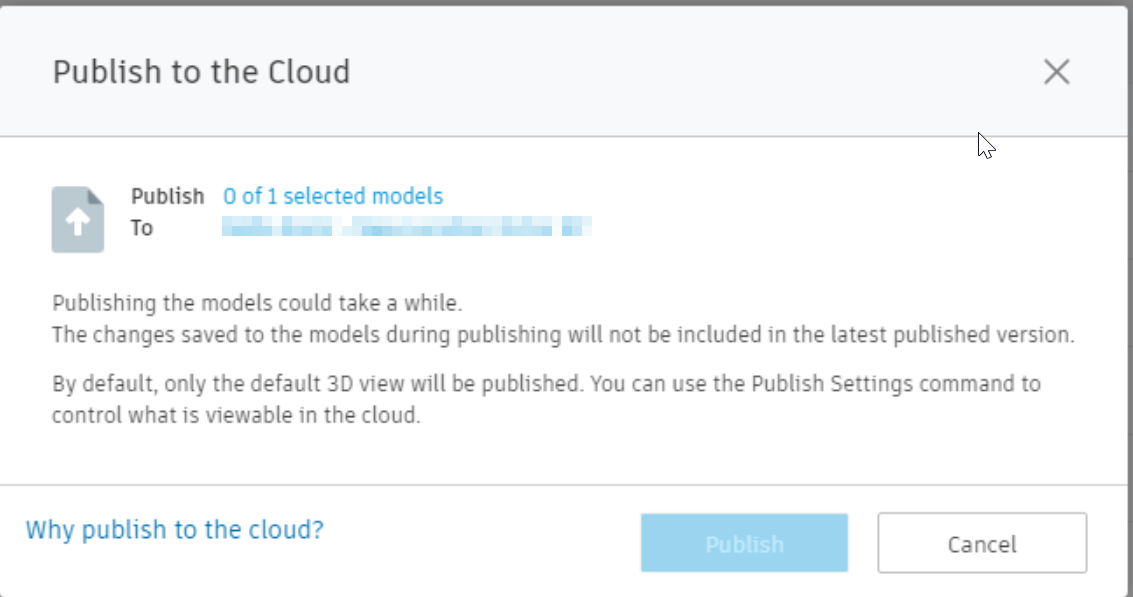Click the white arrow inside the upload icon
Viewport: 1133px width, 597px height.
tap(78, 224)
